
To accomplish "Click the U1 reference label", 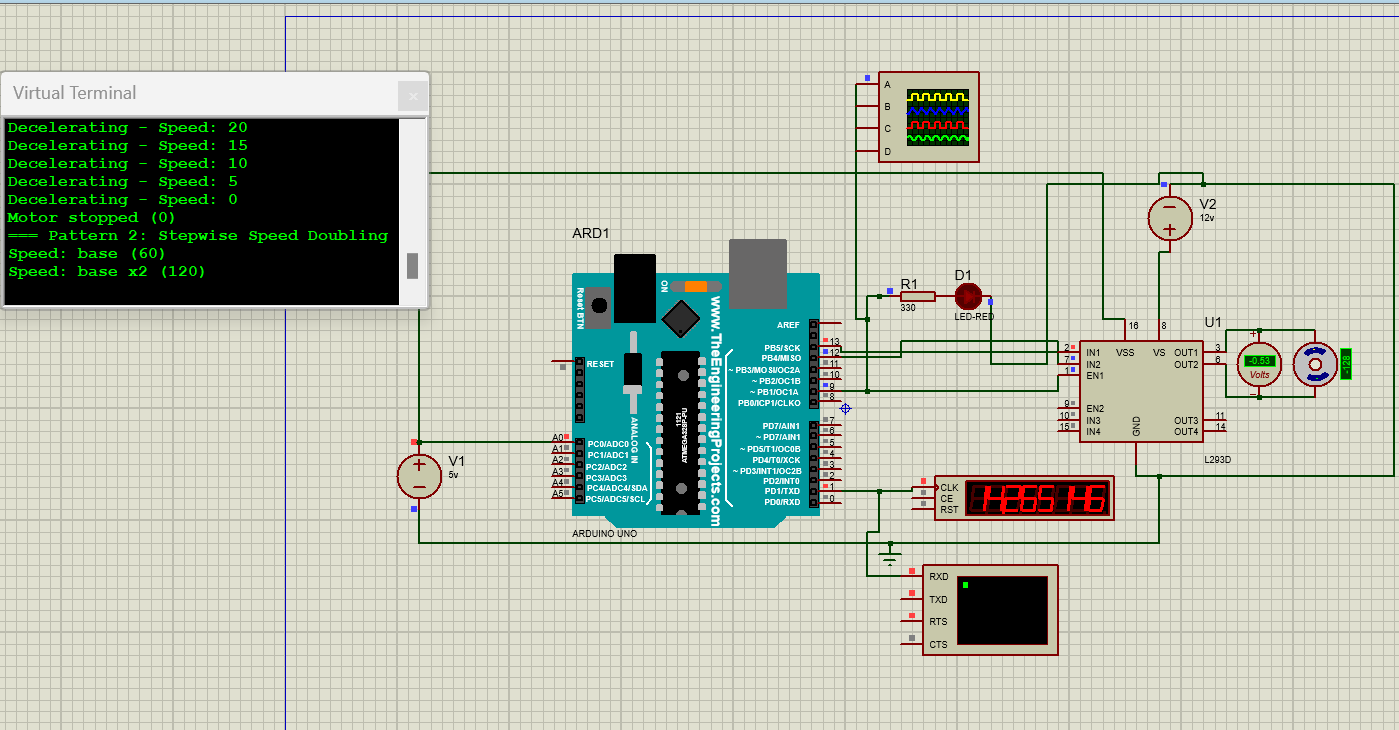I will 1213,322.
